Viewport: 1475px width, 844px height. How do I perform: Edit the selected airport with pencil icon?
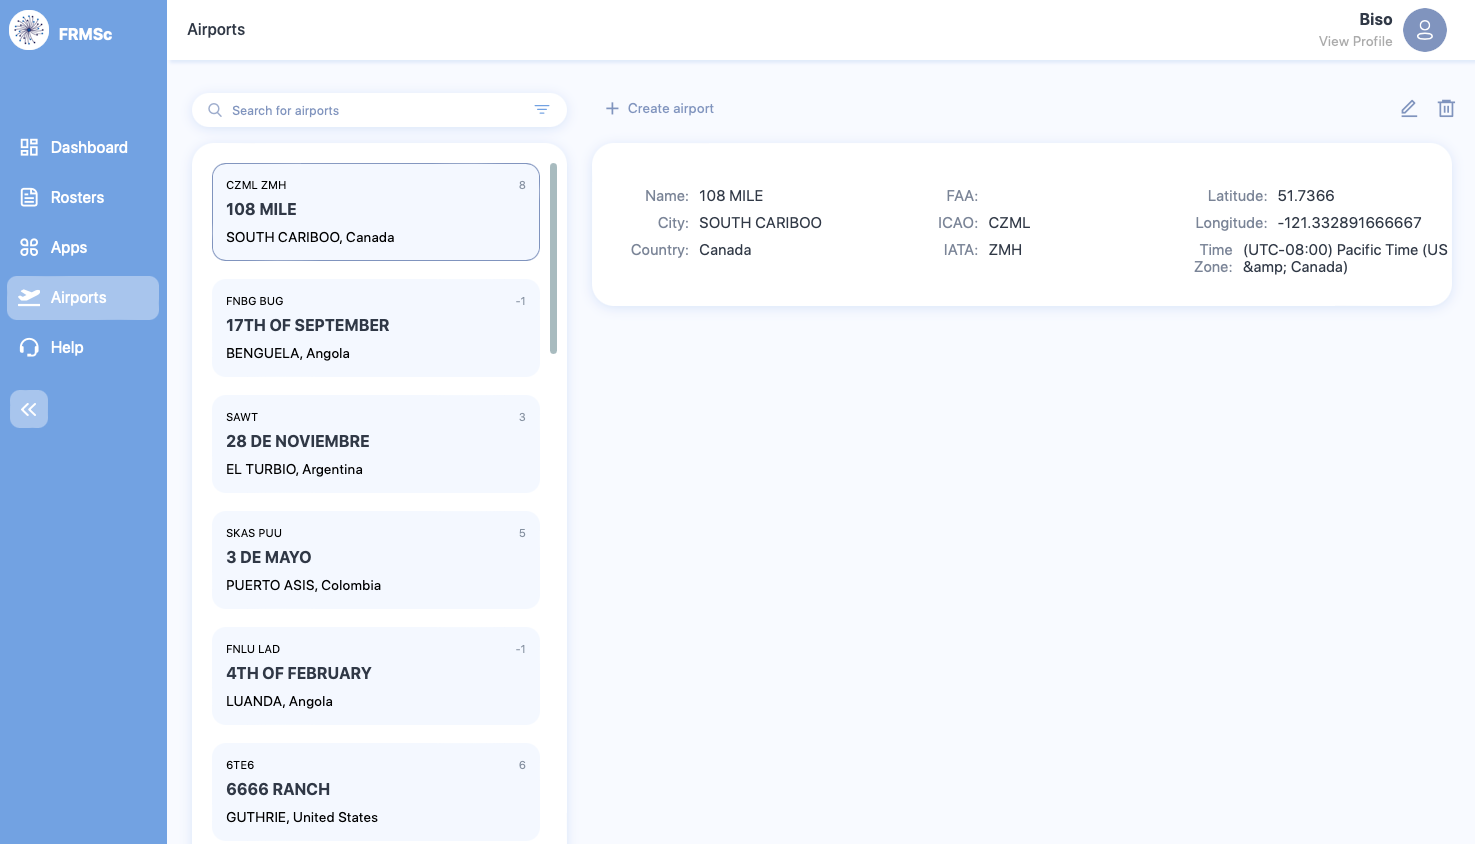[1409, 108]
